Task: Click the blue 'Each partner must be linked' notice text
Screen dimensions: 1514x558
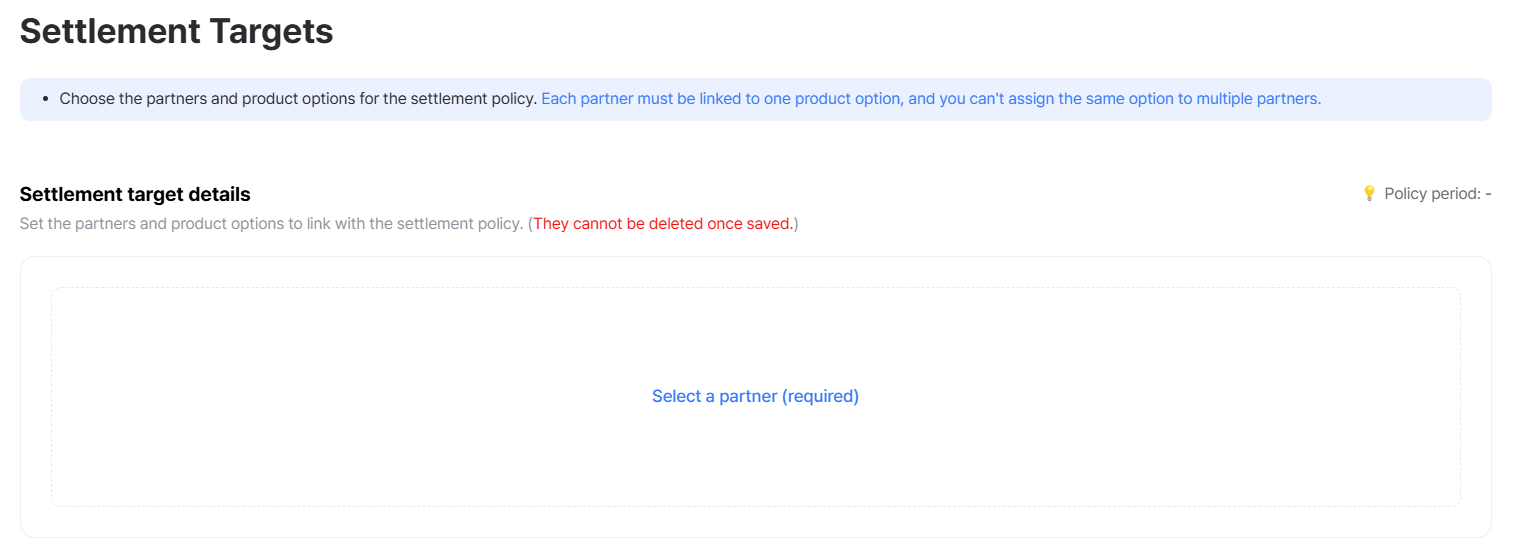Action: (x=931, y=99)
